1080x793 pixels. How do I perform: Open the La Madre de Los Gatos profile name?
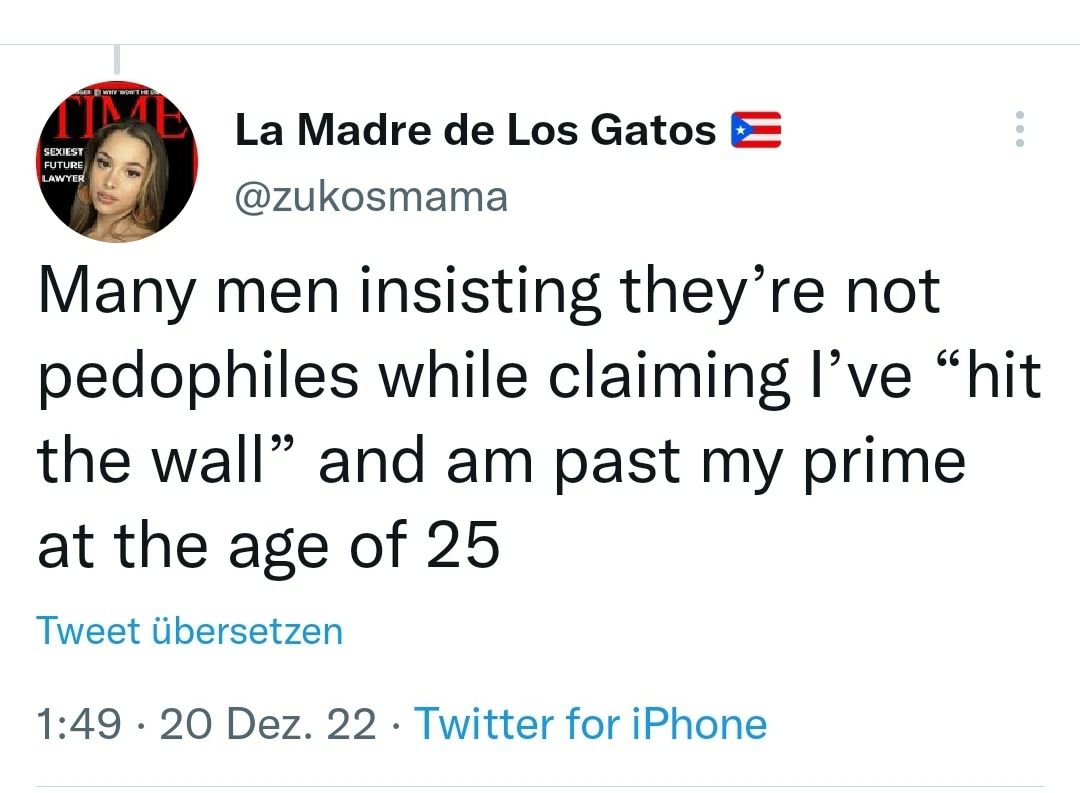tap(475, 130)
